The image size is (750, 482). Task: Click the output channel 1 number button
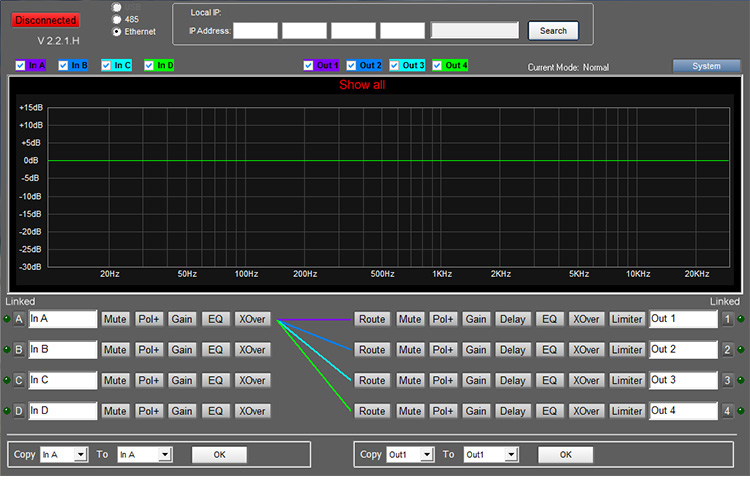coord(728,320)
